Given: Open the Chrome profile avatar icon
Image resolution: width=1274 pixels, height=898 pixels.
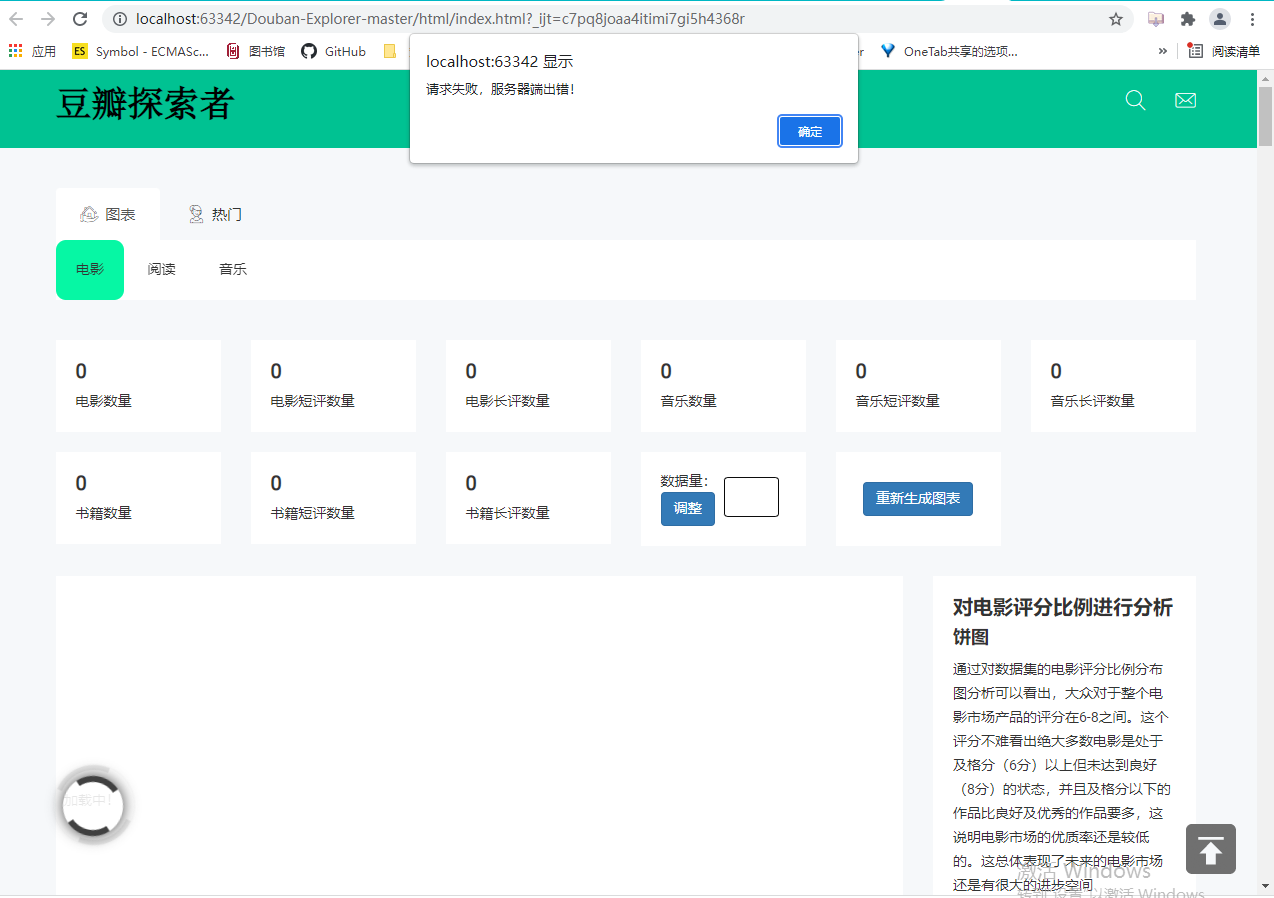Looking at the screenshot, I should 1218,19.
